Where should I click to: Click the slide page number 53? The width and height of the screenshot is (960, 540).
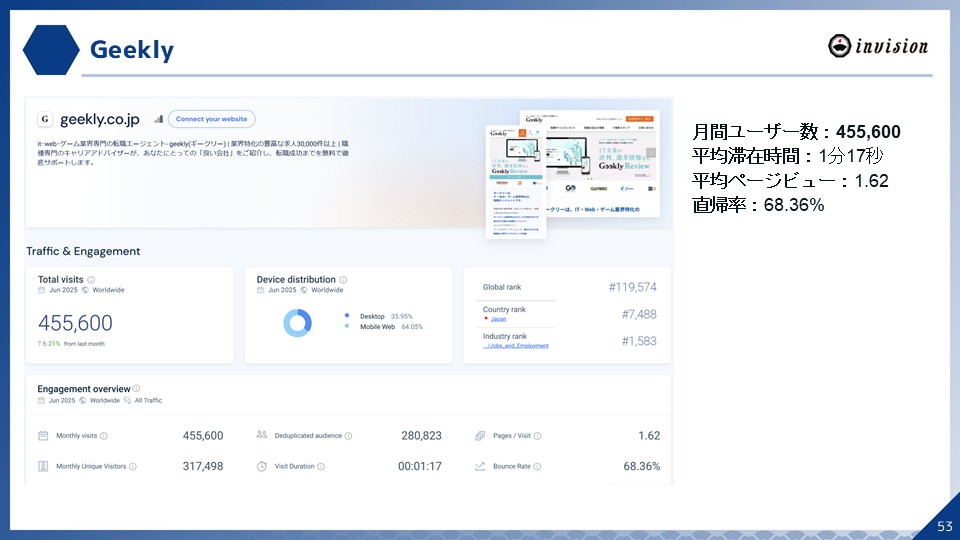click(x=945, y=526)
